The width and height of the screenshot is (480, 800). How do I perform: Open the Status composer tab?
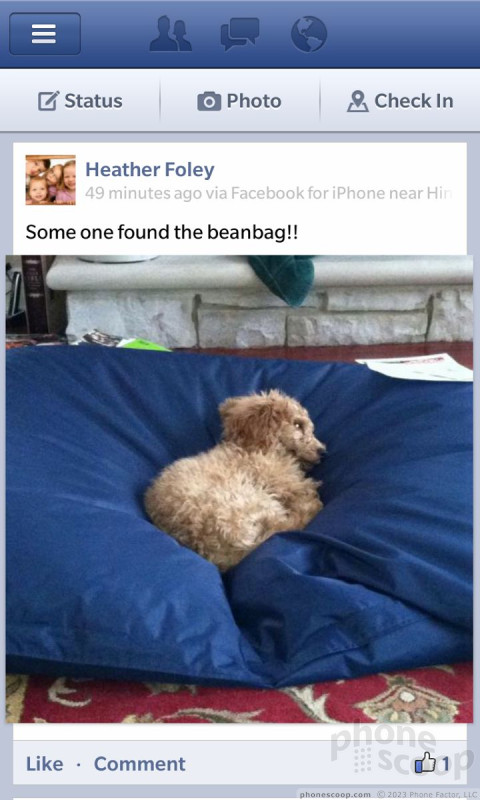[80, 101]
